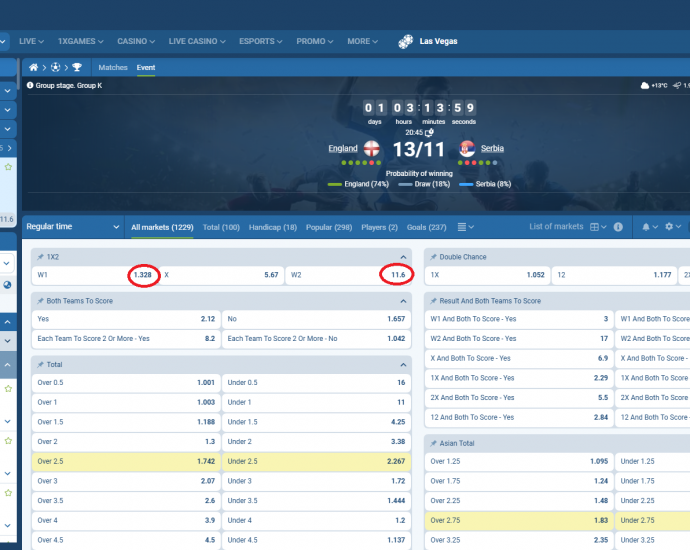Image resolution: width=690 pixels, height=550 pixels.
Task: Collapse the 1X2 market section
Action: pyautogui.click(x=404, y=257)
